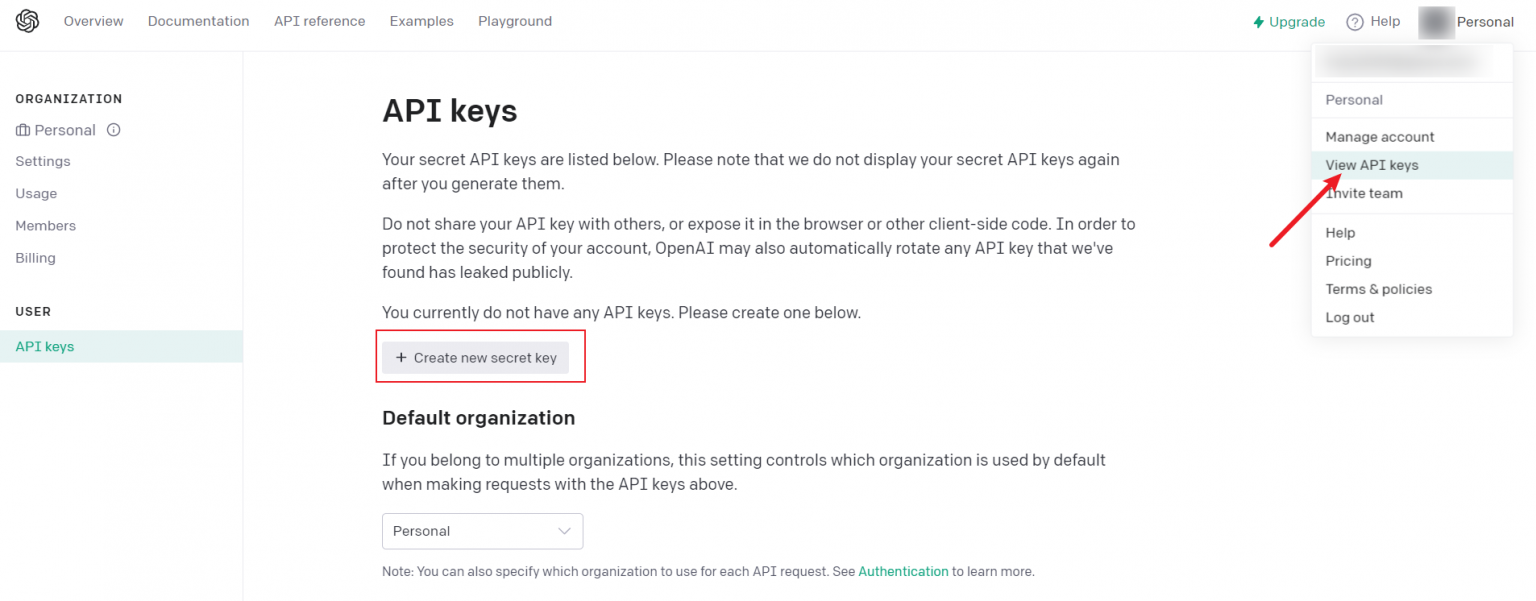Click the plus icon on the secret key button
This screenshot has width=1536, height=601.
pyautogui.click(x=401, y=357)
